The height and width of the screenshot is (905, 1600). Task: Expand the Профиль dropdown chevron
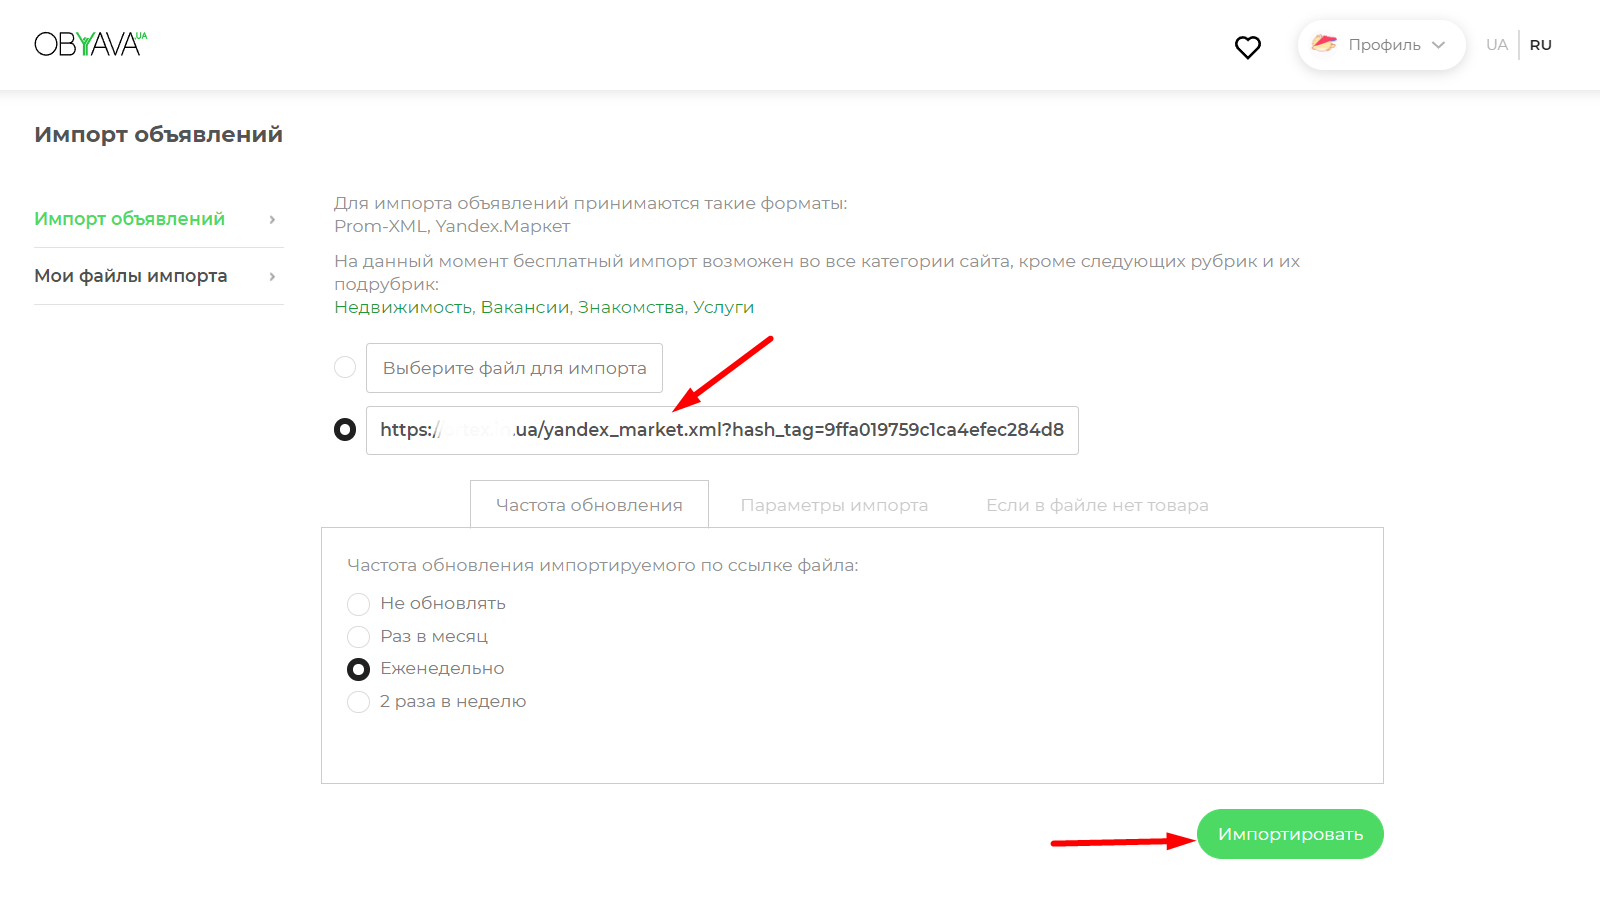(1438, 45)
